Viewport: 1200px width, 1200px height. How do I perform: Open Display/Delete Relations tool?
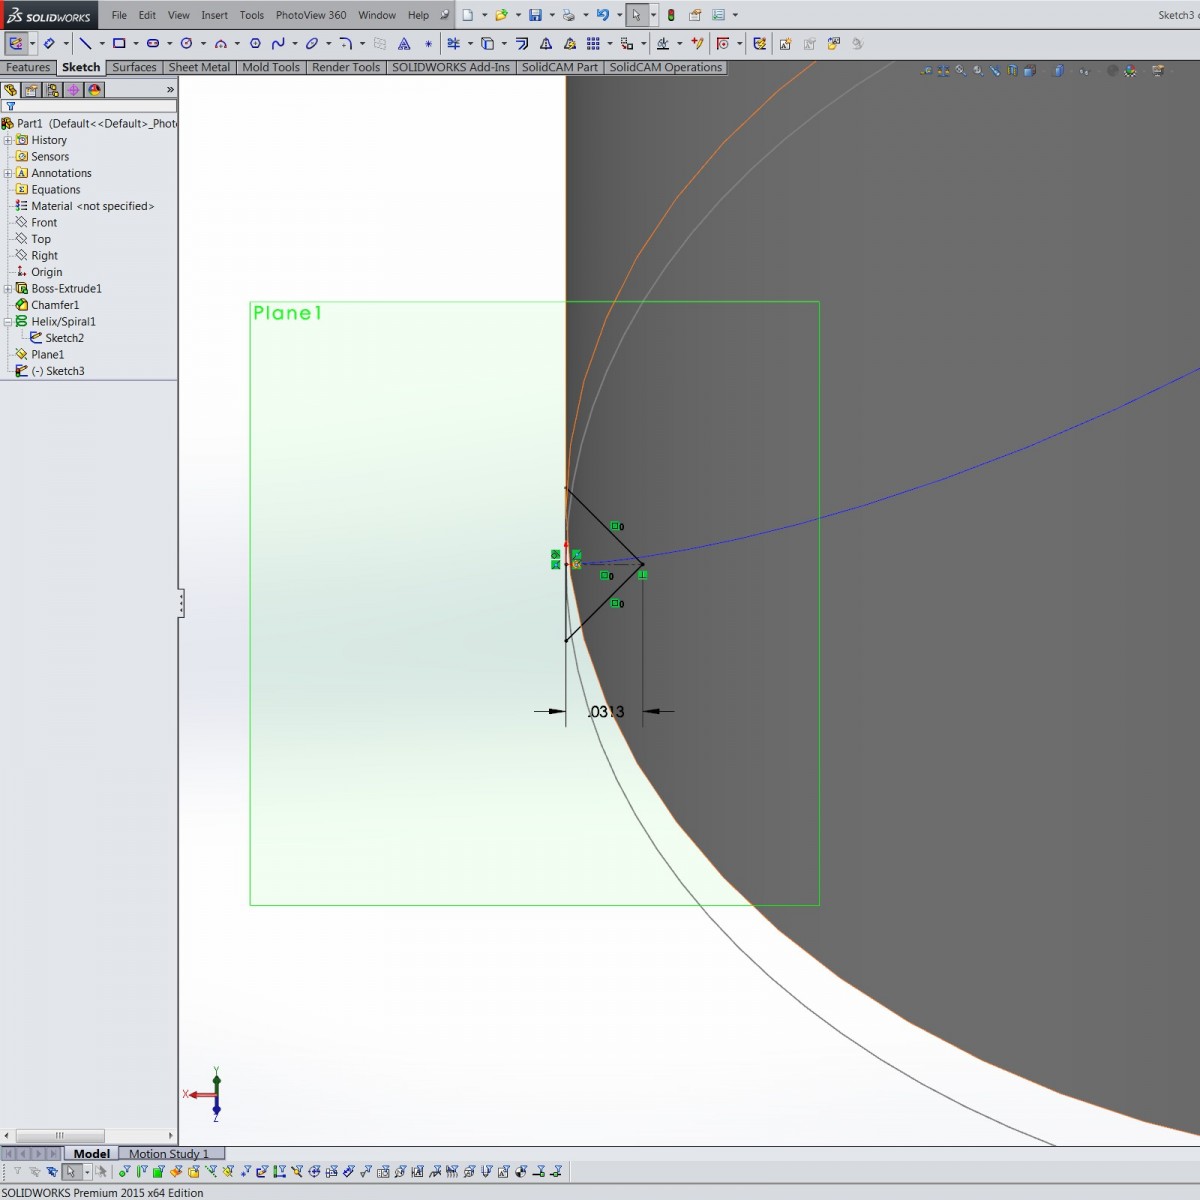point(662,43)
